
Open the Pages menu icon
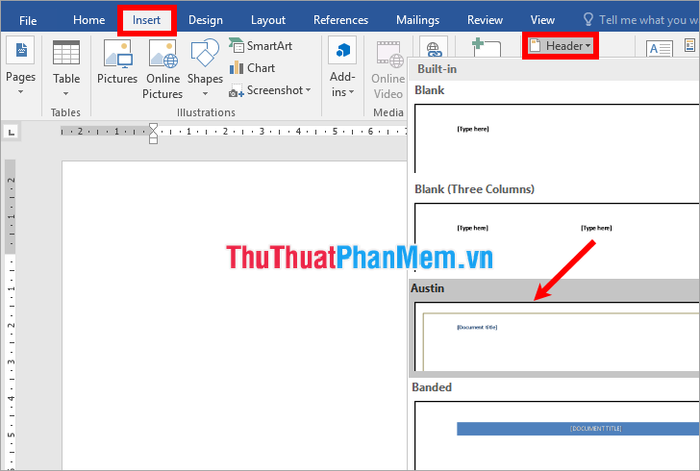(20, 52)
